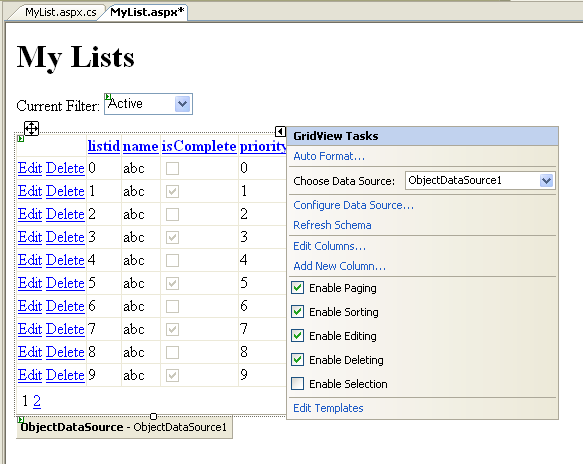This screenshot has width=583, height=464.
Task: Disable the Enable Deleting checkbox
Action: pos(297,360)
